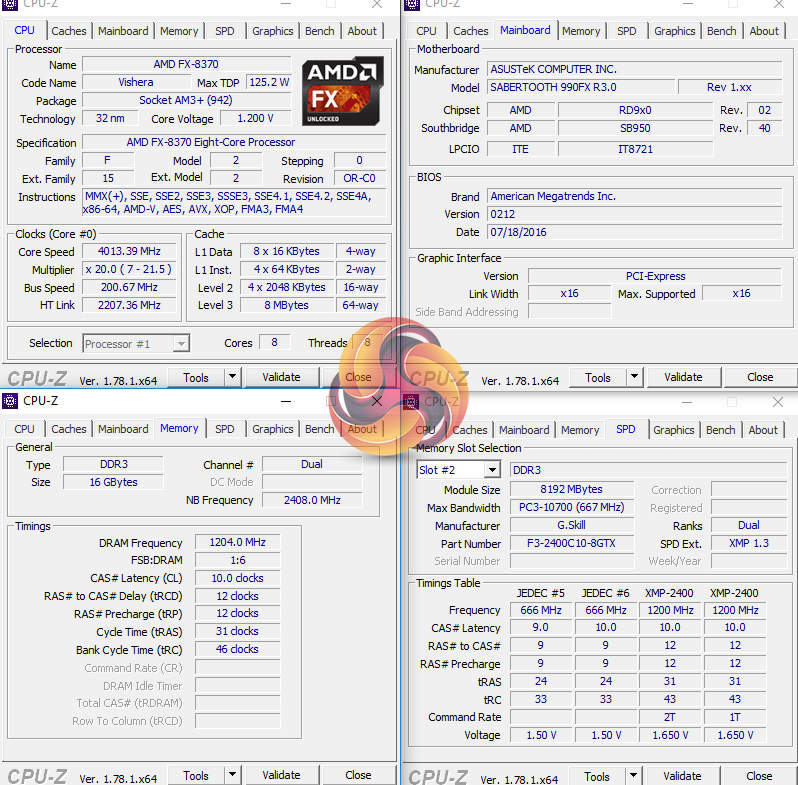Click the Cores count 8 field
798x785 pixels.
tap(275, 343)
